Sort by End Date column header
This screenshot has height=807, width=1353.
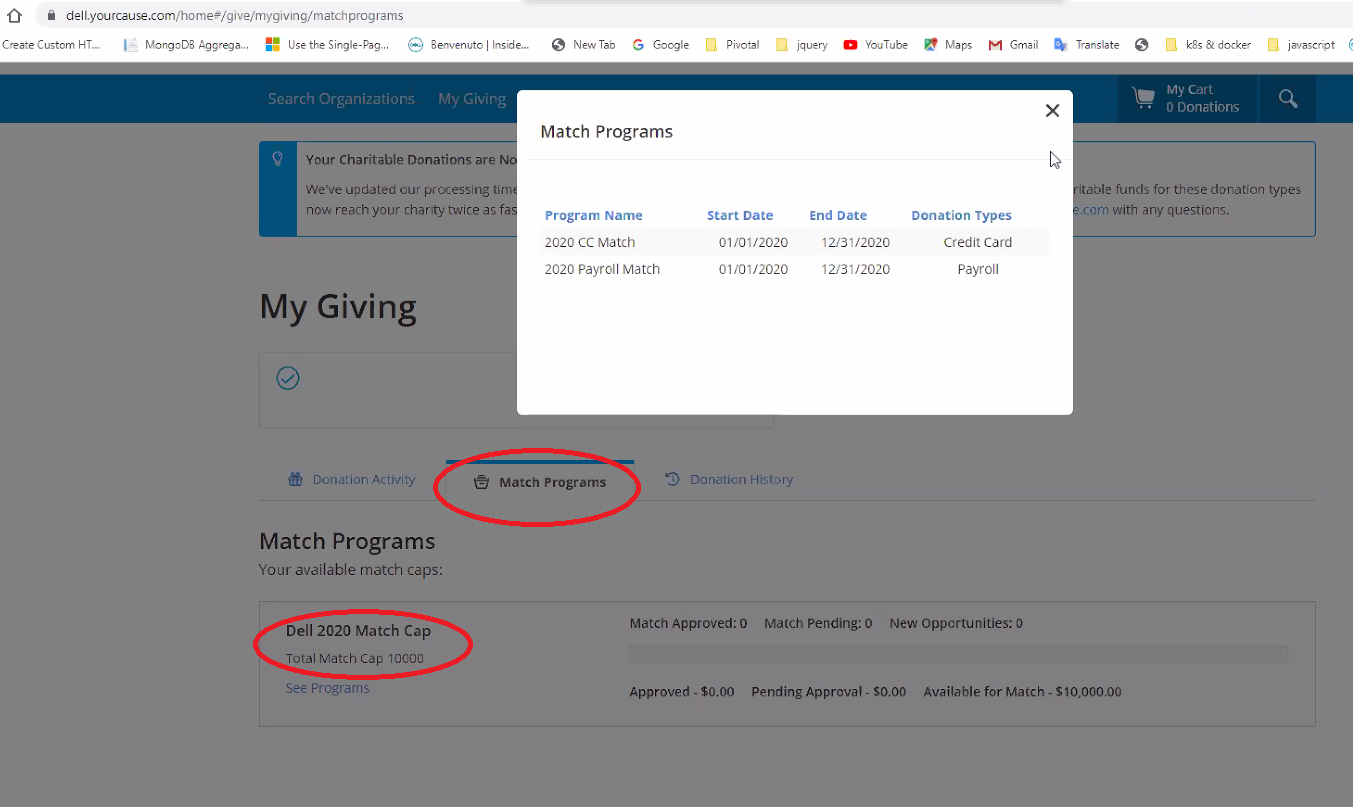click(838, 215)
